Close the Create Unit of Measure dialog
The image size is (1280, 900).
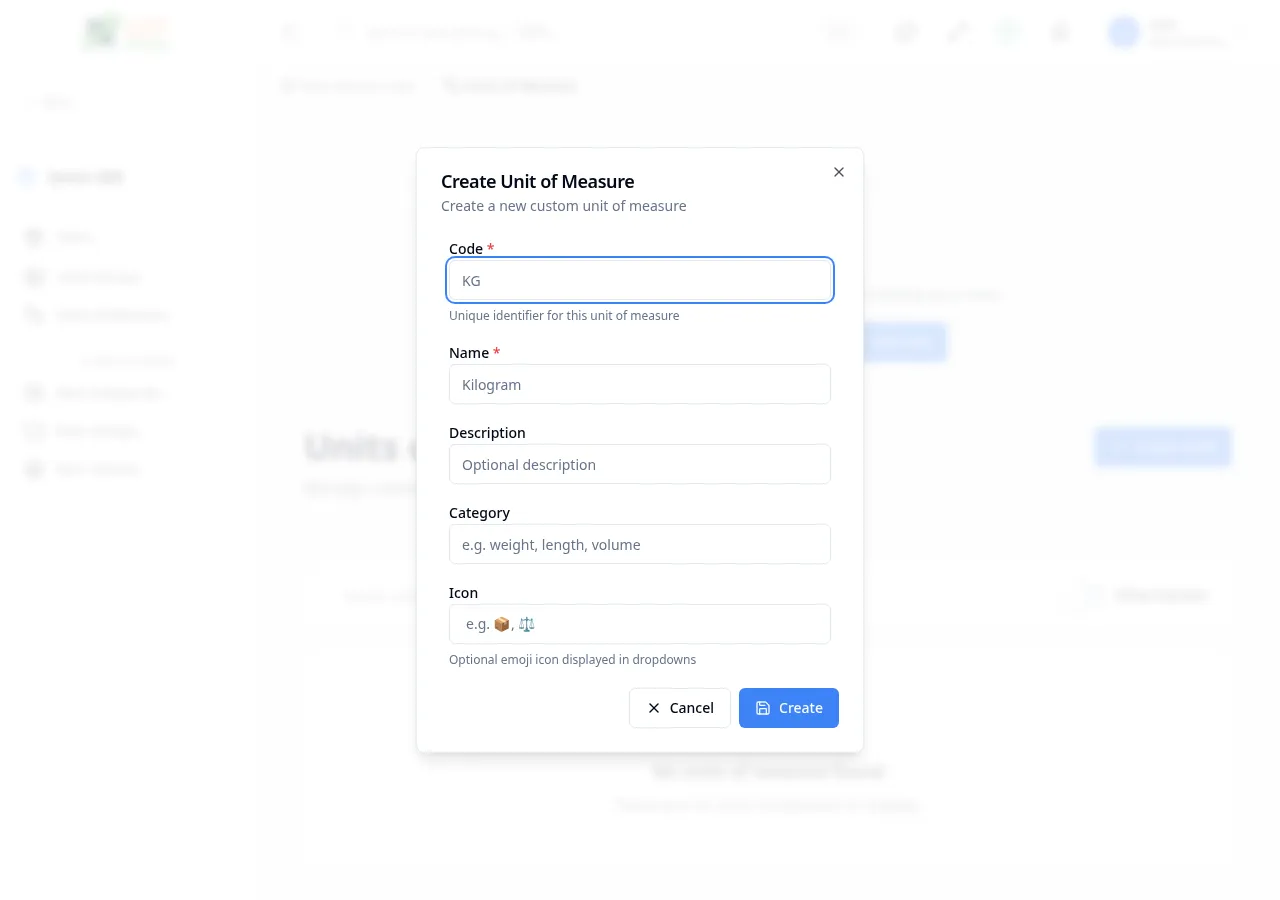[838, 172]
